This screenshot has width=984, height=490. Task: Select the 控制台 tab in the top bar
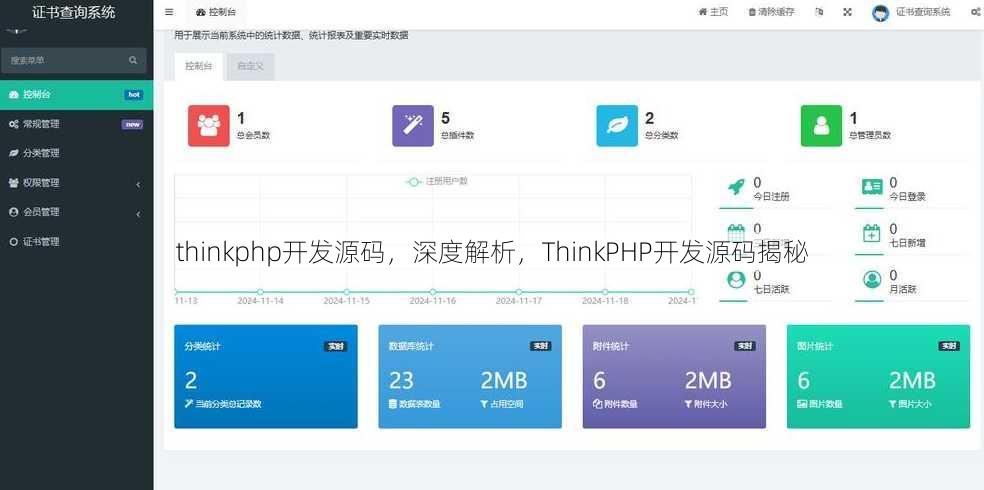[216, 13]
